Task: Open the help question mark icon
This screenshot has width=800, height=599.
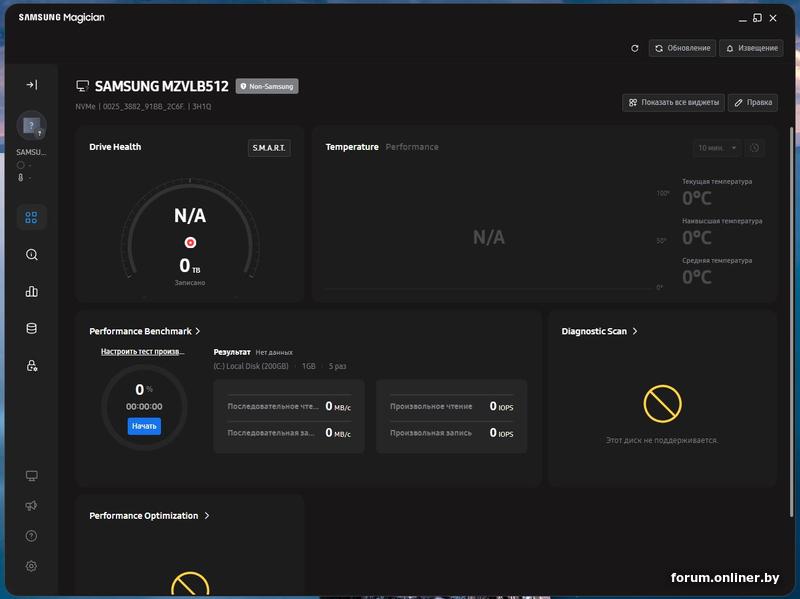Action: coord(31,536)
